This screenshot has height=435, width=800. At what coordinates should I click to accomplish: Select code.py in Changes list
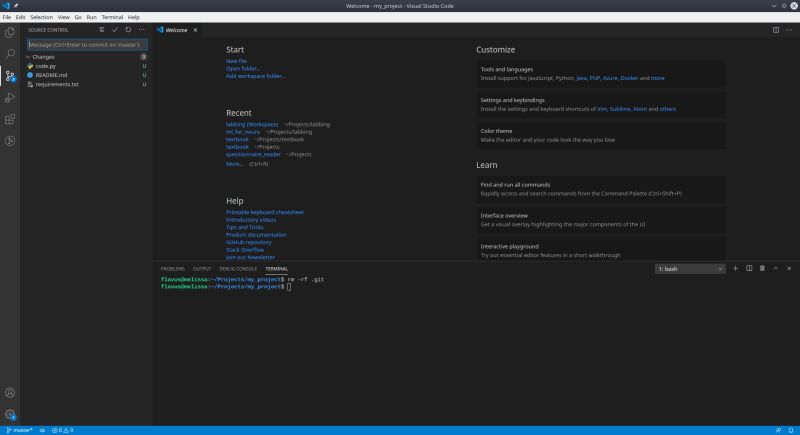(87, 66)
